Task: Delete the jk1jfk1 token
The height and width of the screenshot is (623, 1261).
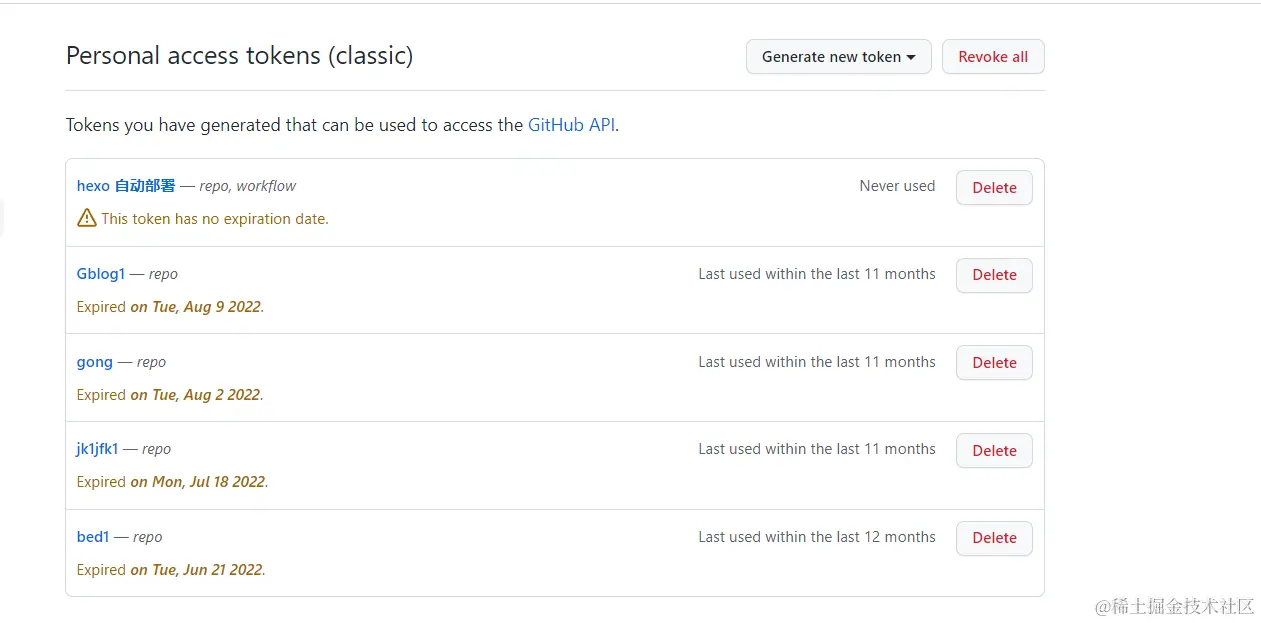Action: [x=994, y=451]
